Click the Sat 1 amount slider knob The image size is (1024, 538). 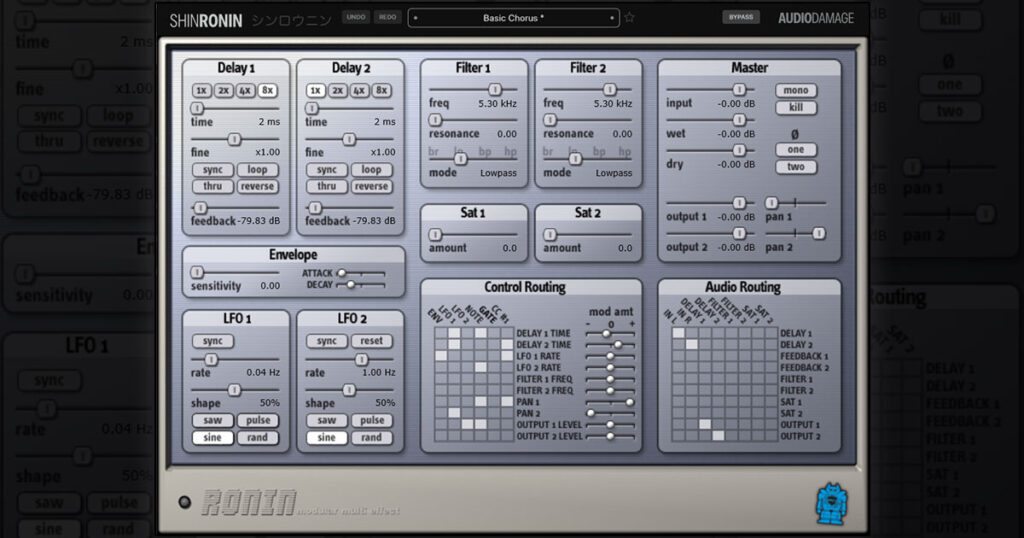[435, 234]
